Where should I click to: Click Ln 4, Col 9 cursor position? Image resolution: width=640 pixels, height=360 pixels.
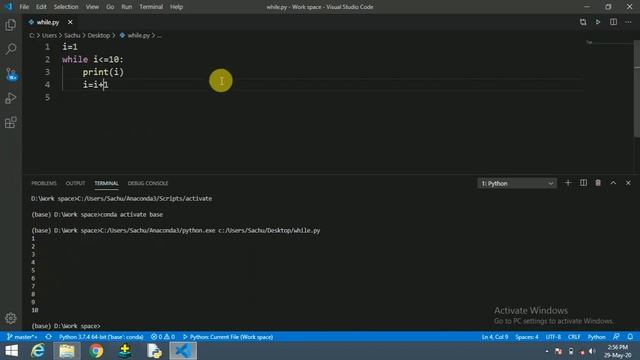click(x=495, y=337)
